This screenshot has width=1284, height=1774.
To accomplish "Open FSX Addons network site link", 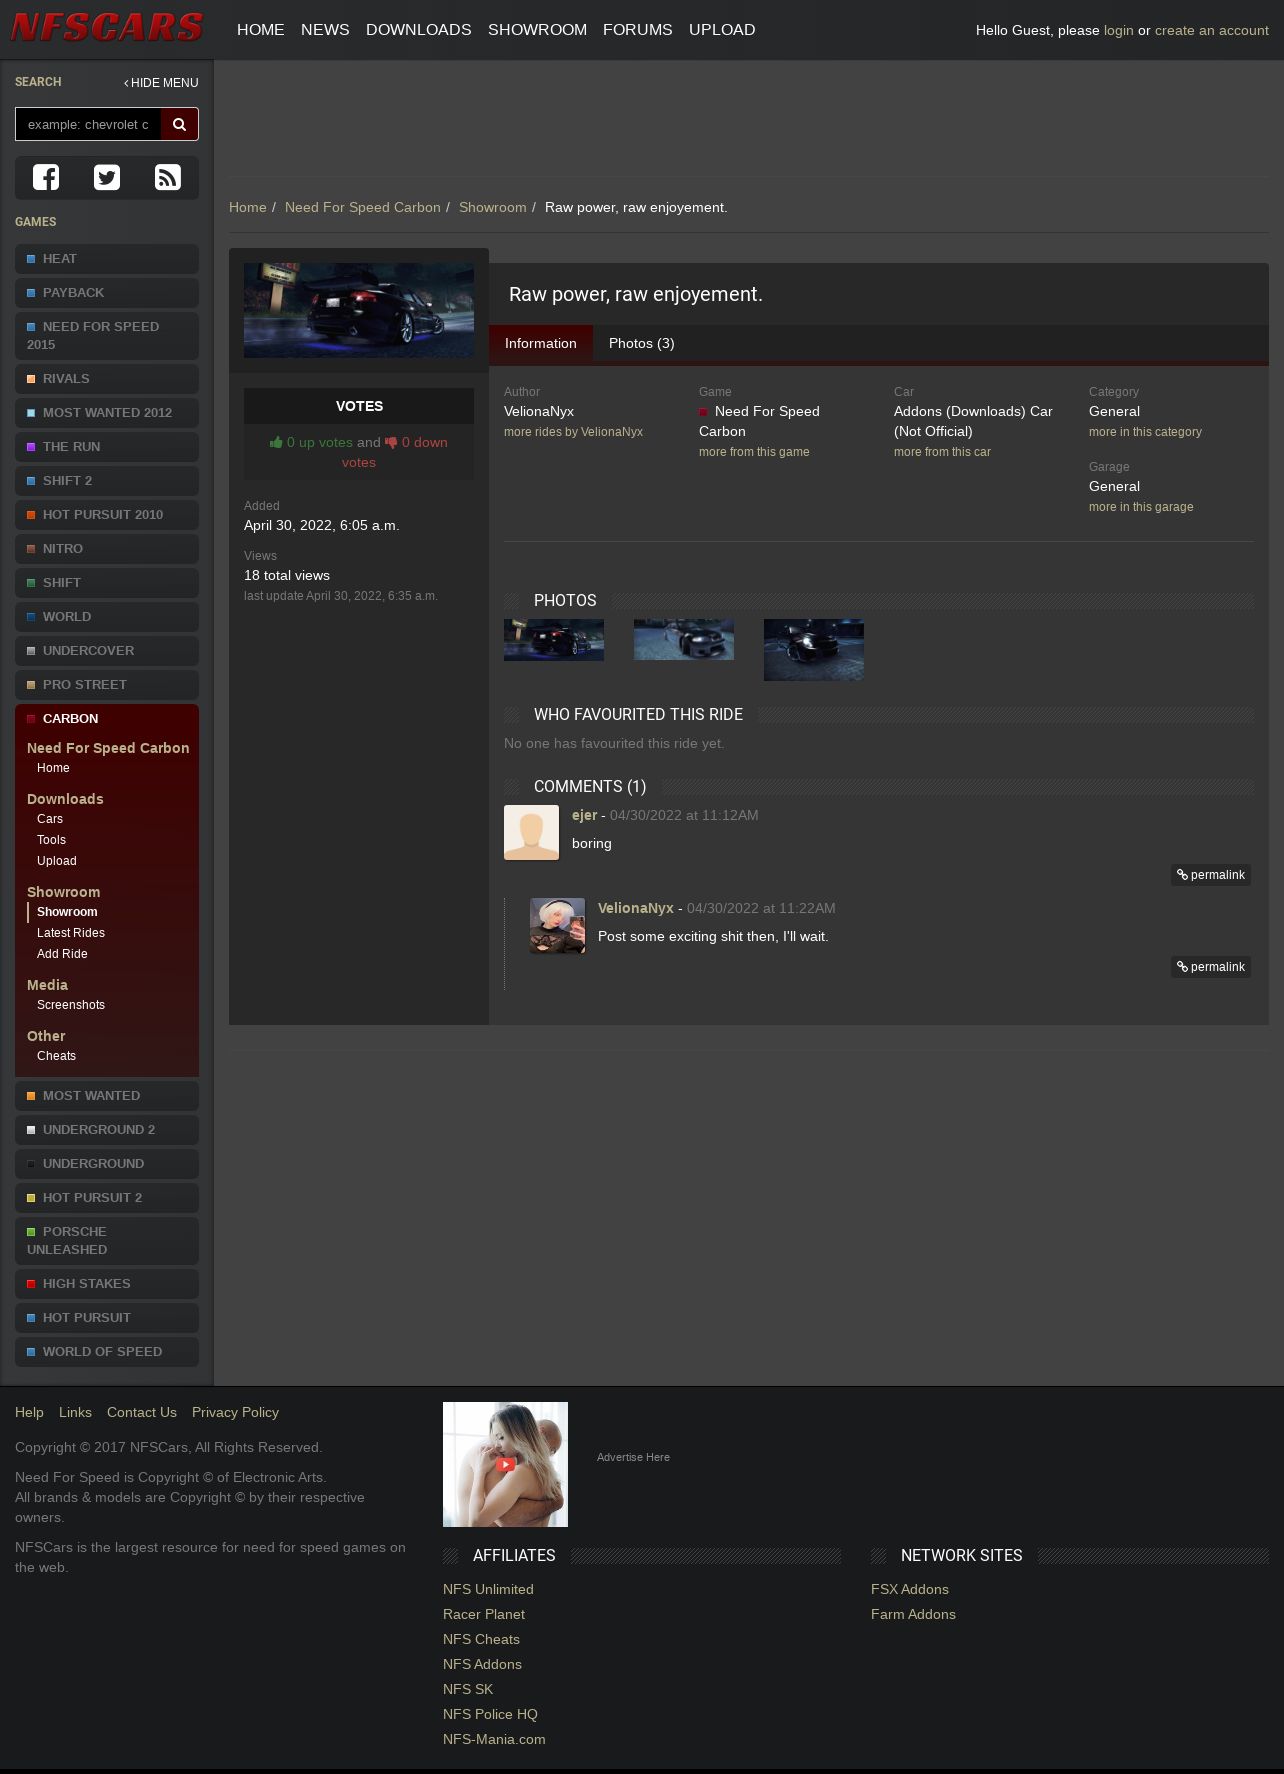I will point(910,1589).
